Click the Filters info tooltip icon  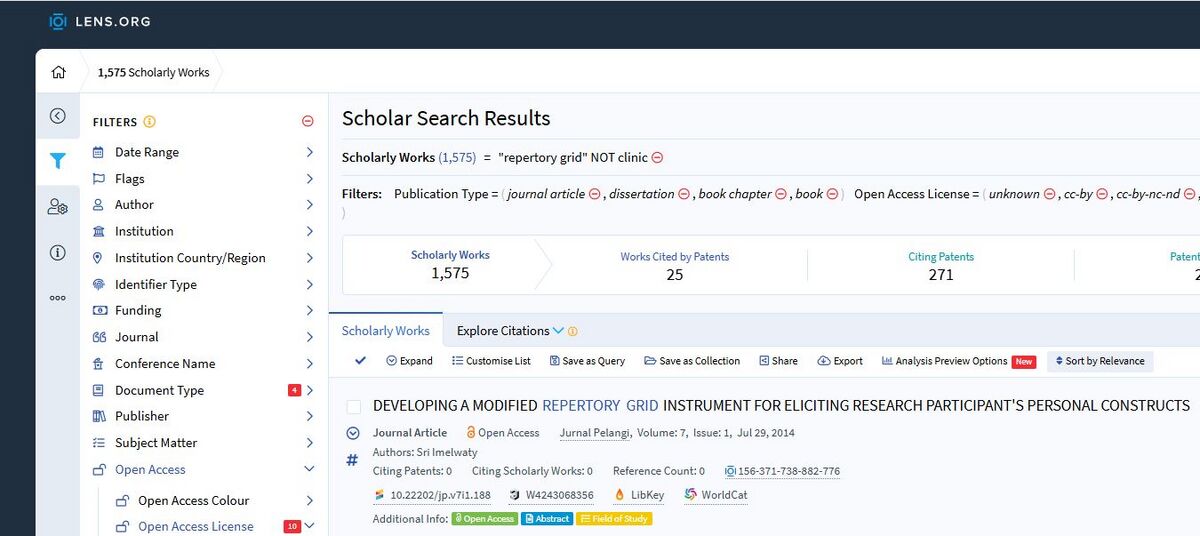click(x=149, y=122)
